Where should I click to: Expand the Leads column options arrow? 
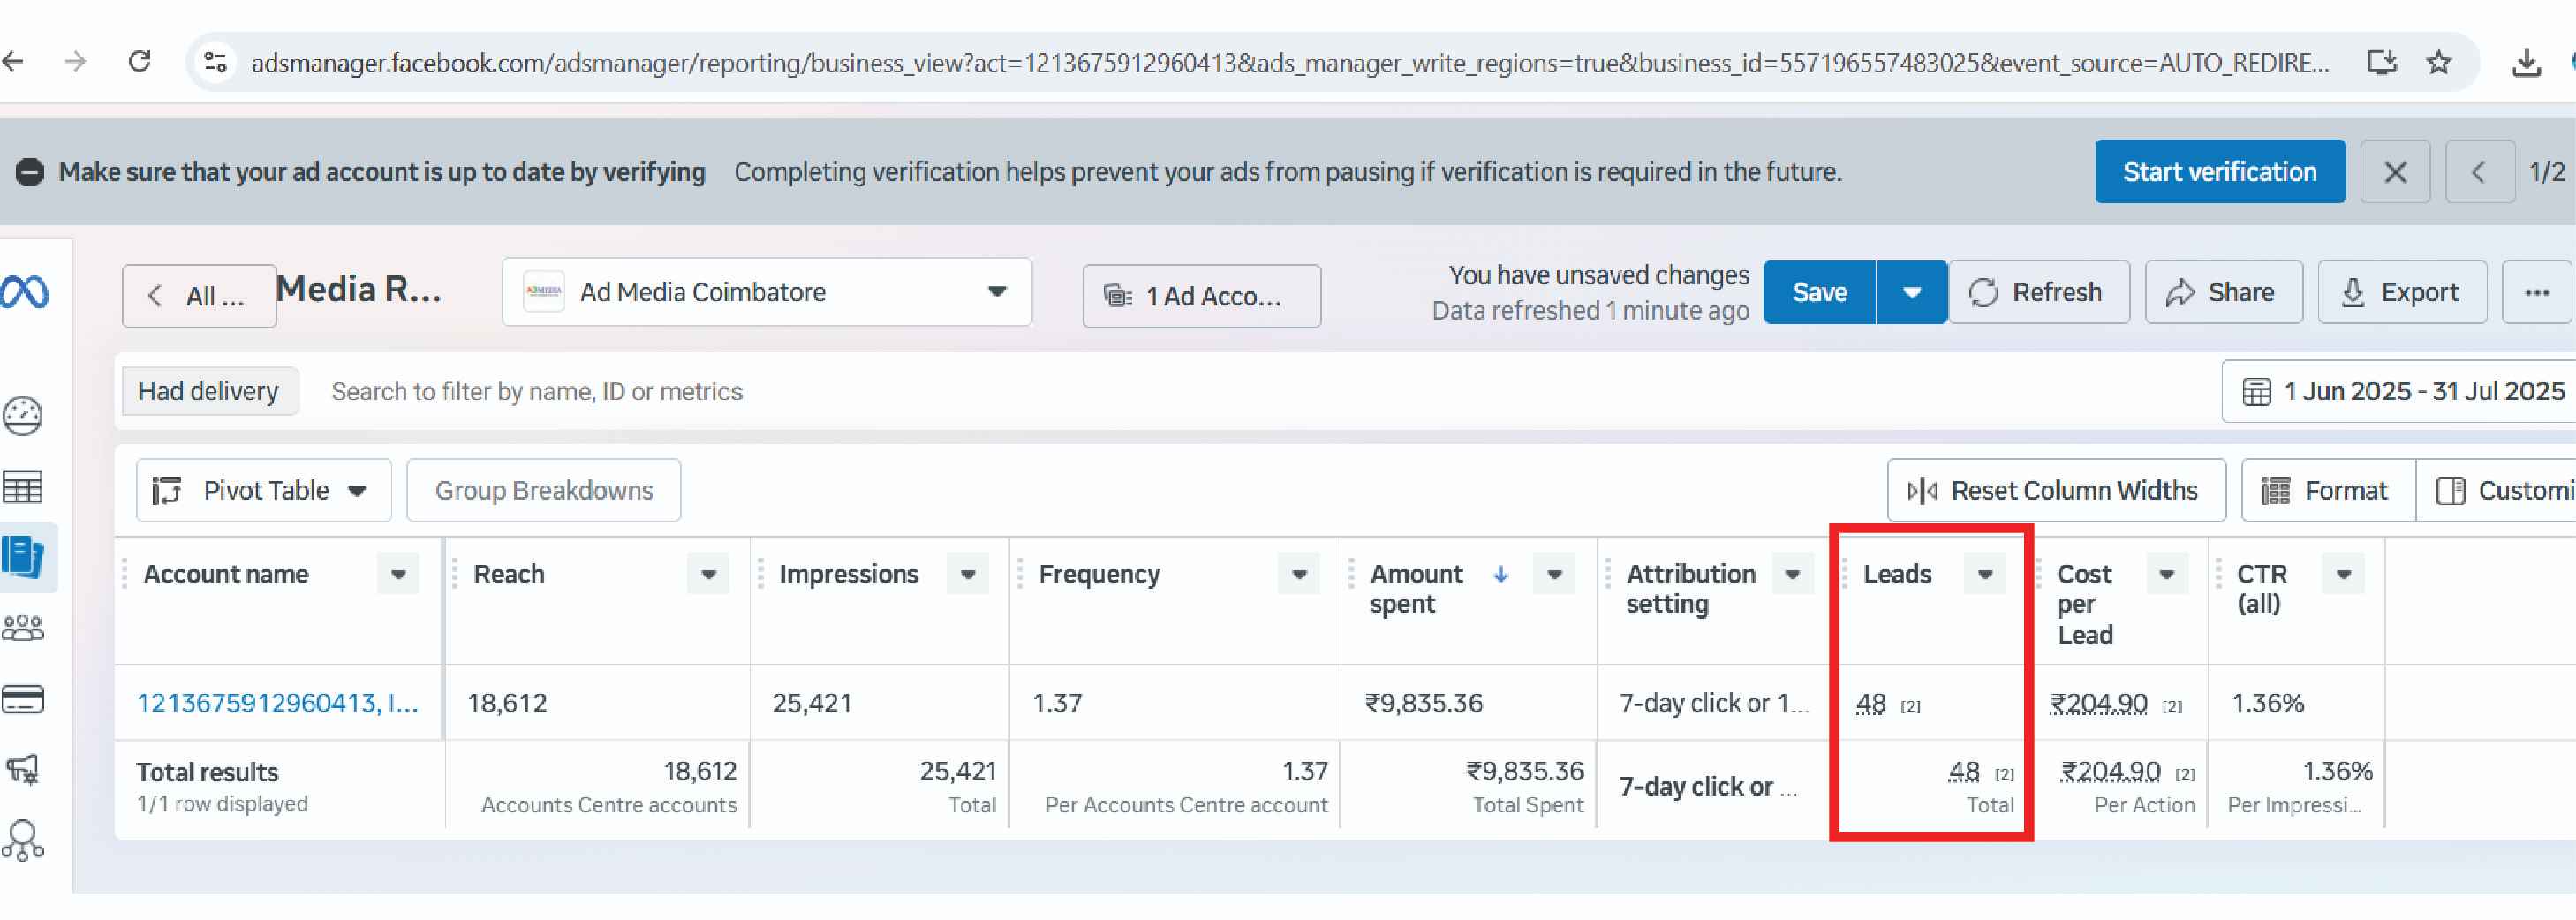1985,574
